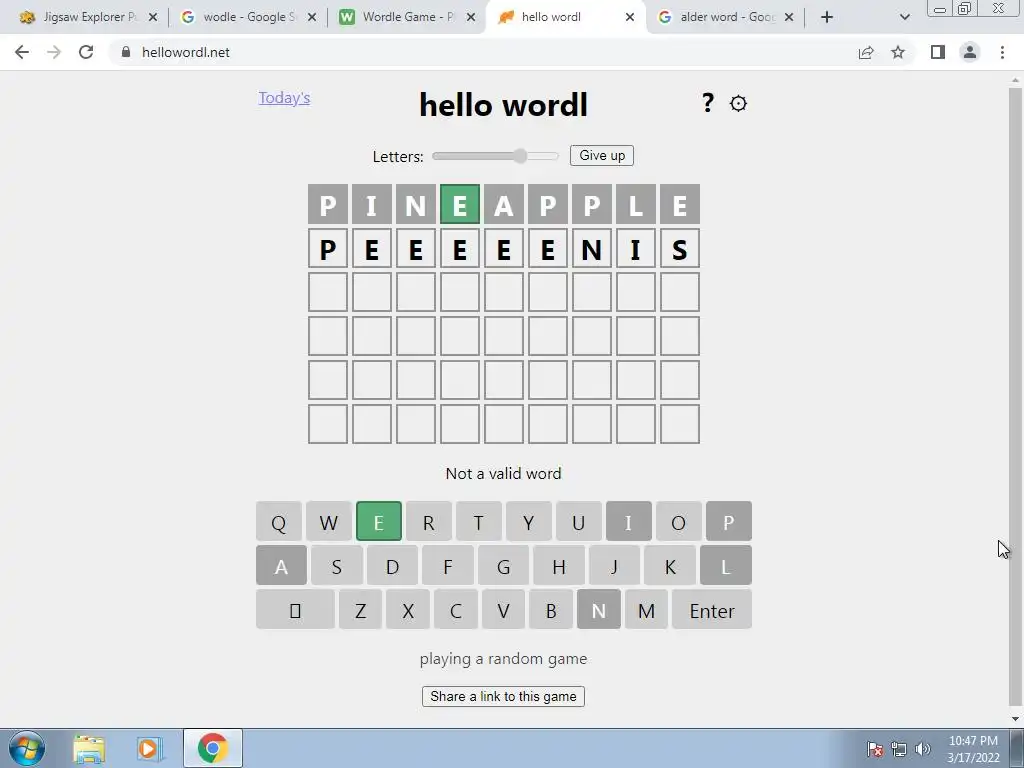Open the network tray icon
The height and width of the screenshot is (768, 1024).
point(899,749)
